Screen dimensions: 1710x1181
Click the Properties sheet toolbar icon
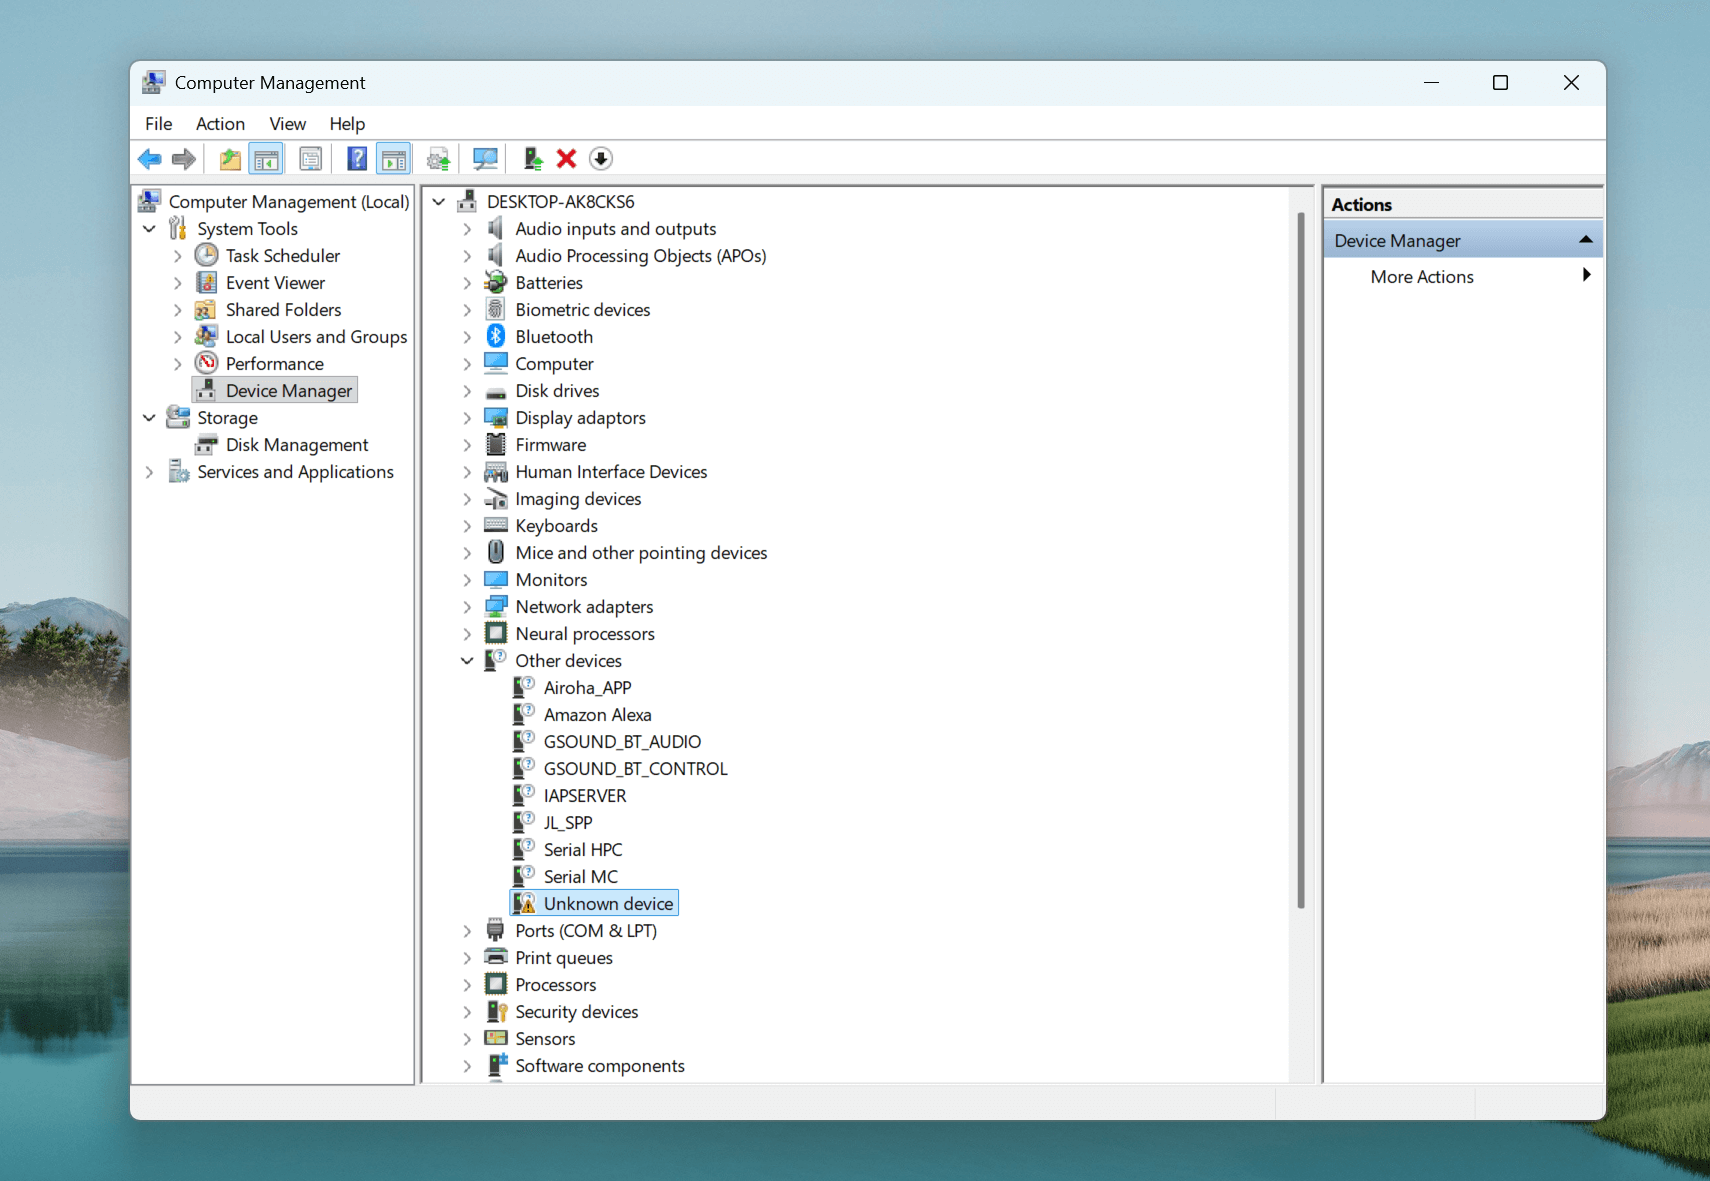point(311,159)
